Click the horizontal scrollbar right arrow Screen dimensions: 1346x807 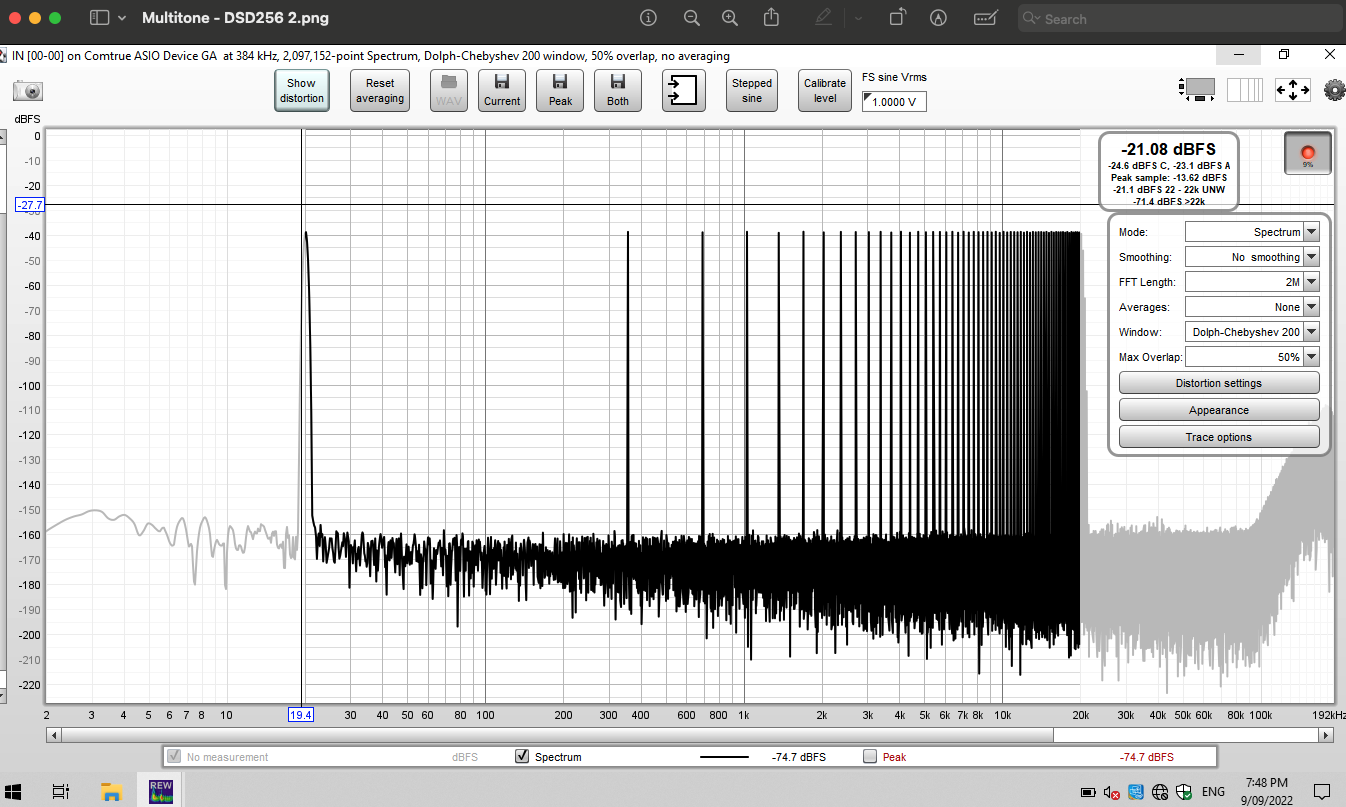pyautogui.click(x=1326, y=735)
